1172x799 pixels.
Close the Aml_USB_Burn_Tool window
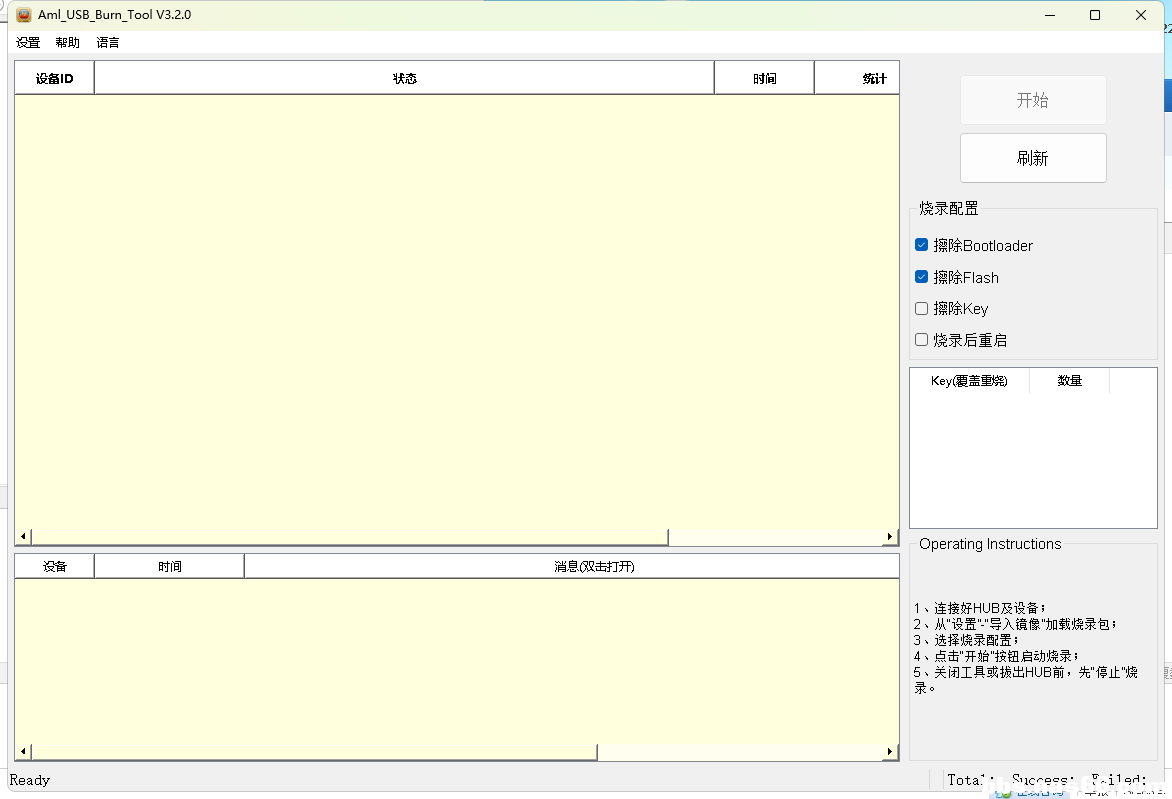(1141, 15)
